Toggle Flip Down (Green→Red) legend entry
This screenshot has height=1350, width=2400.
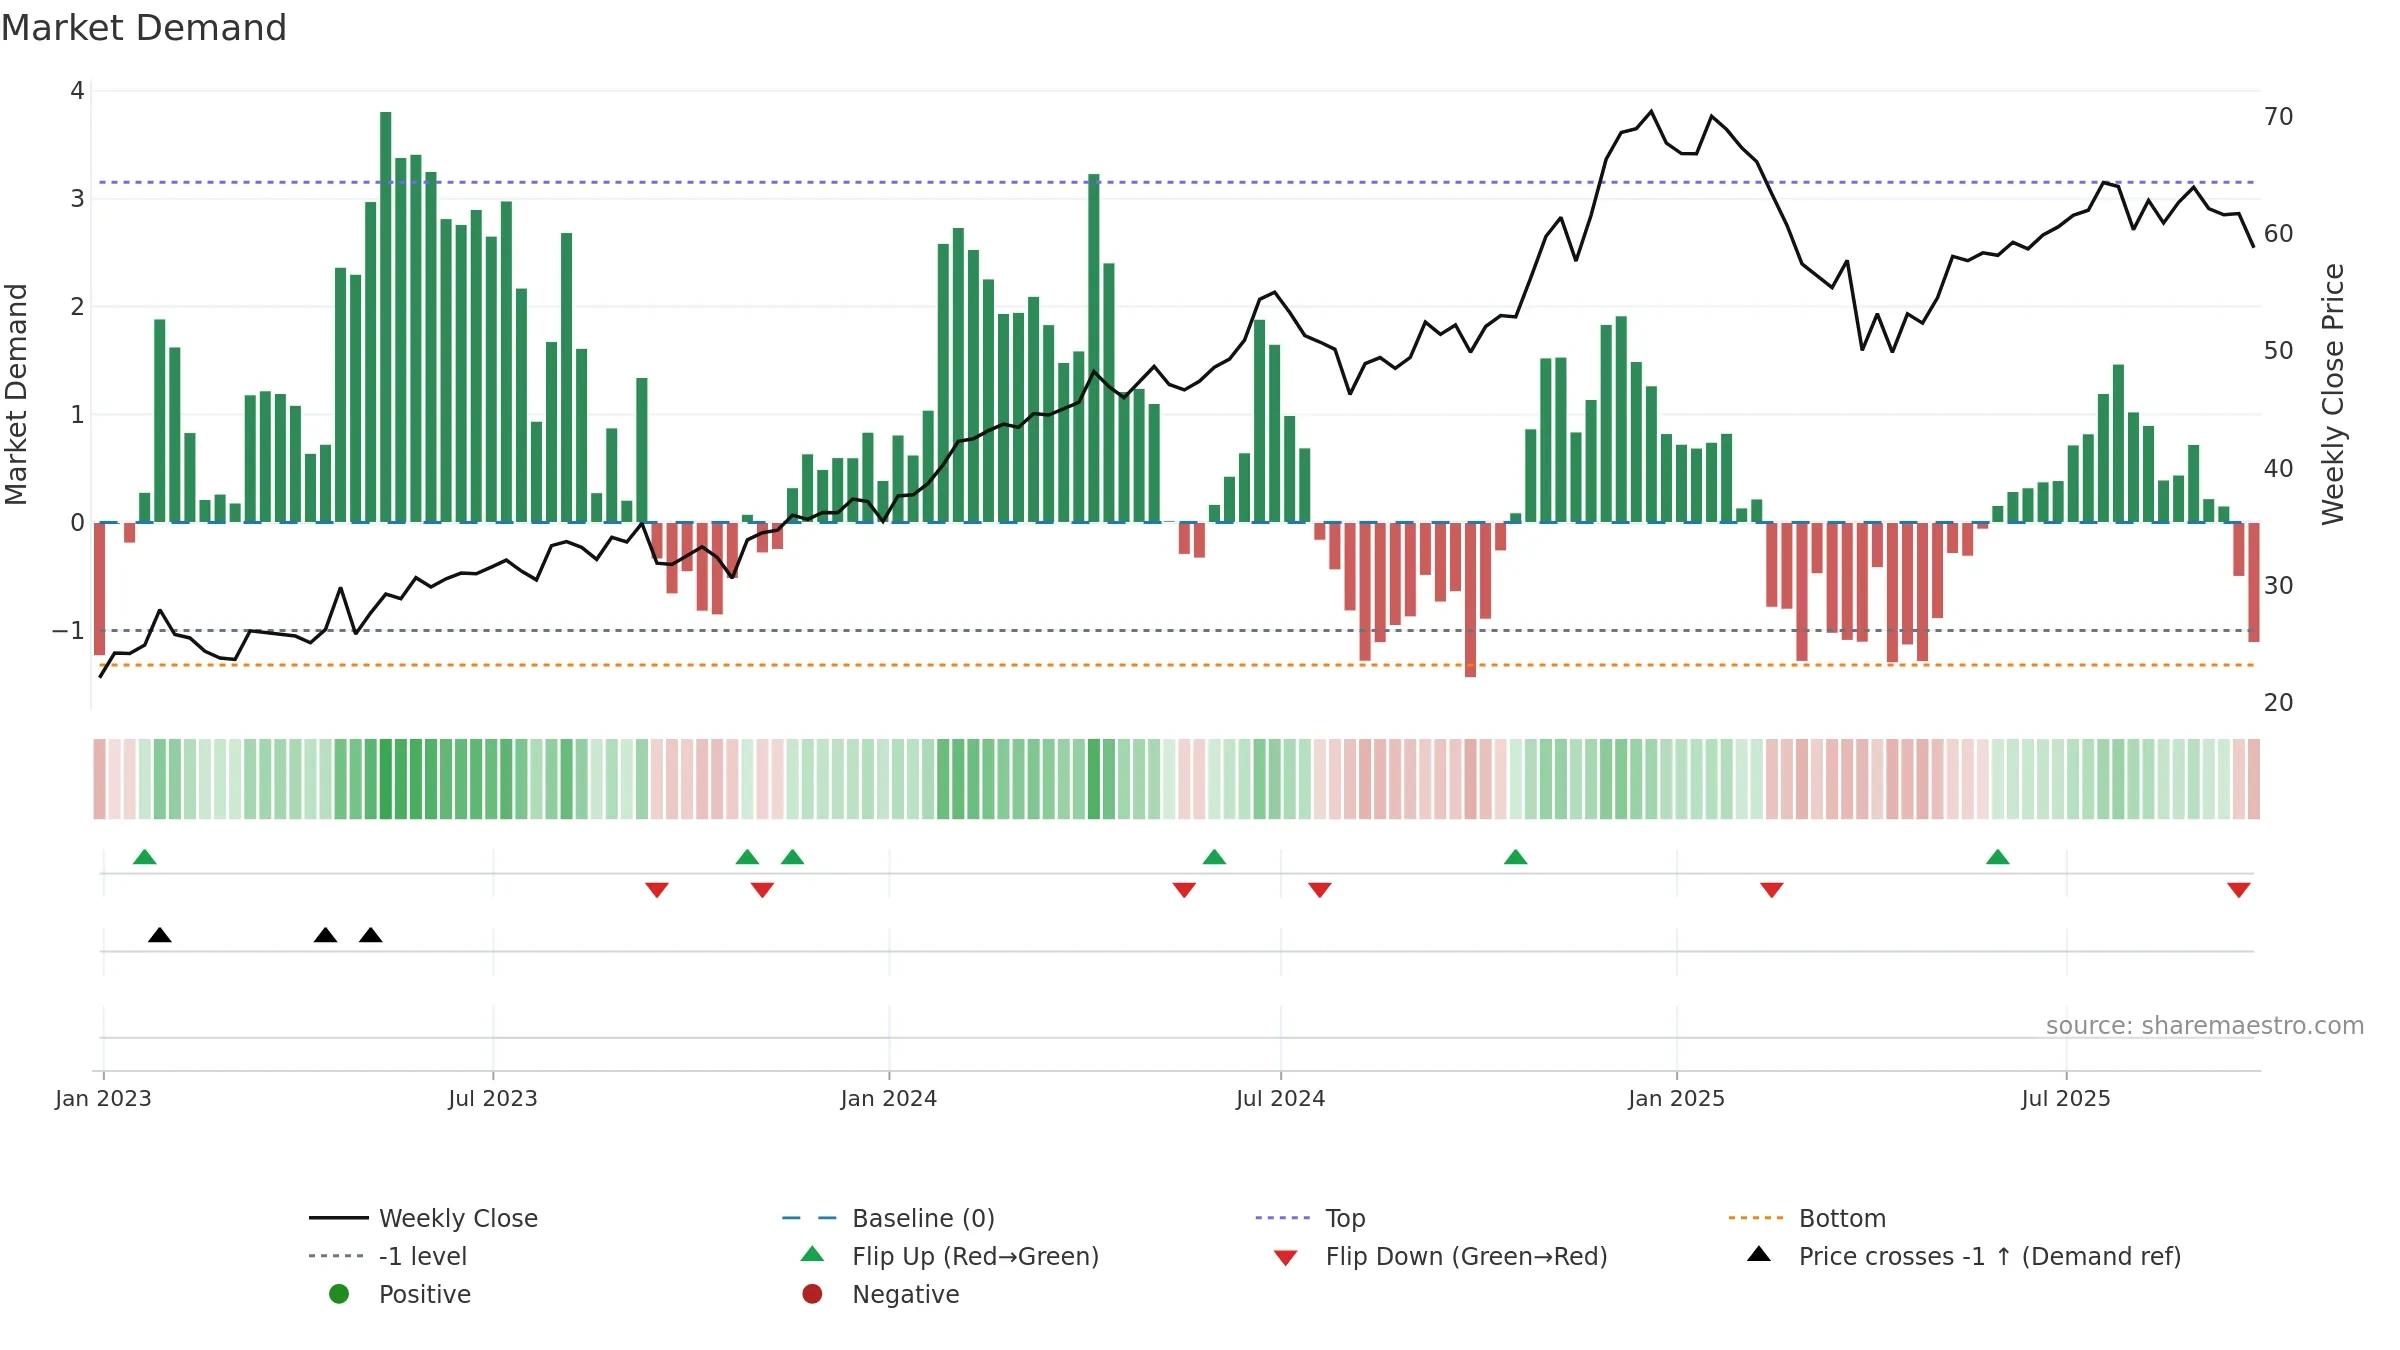(x=1440, y=1256)
